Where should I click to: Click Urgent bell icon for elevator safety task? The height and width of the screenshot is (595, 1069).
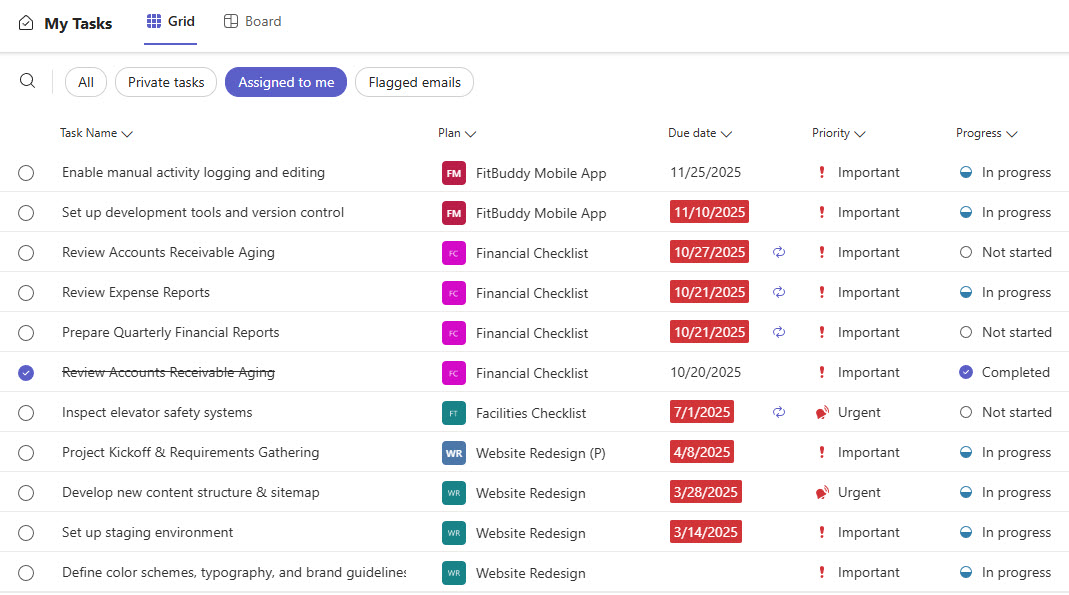tap(822, 412)
